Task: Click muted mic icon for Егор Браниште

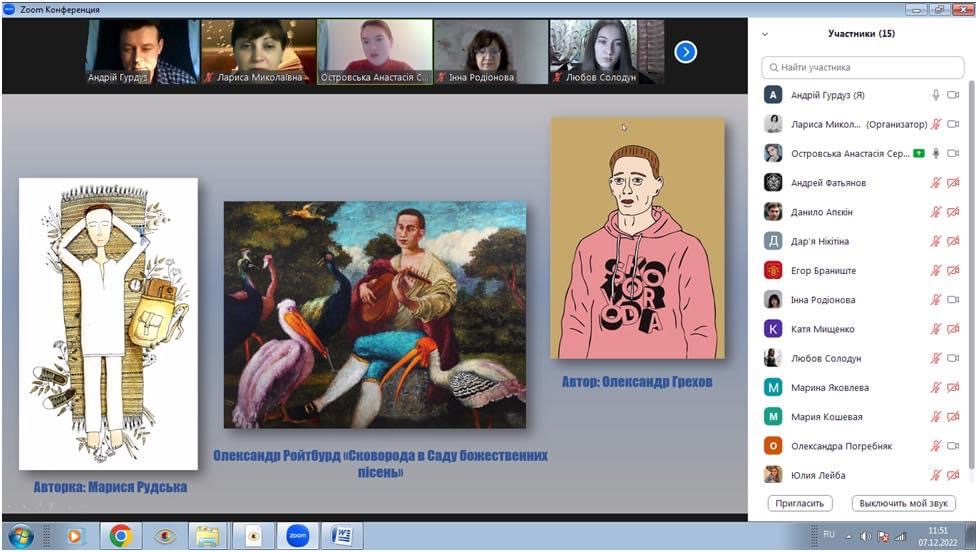Action: coord(936,271)
